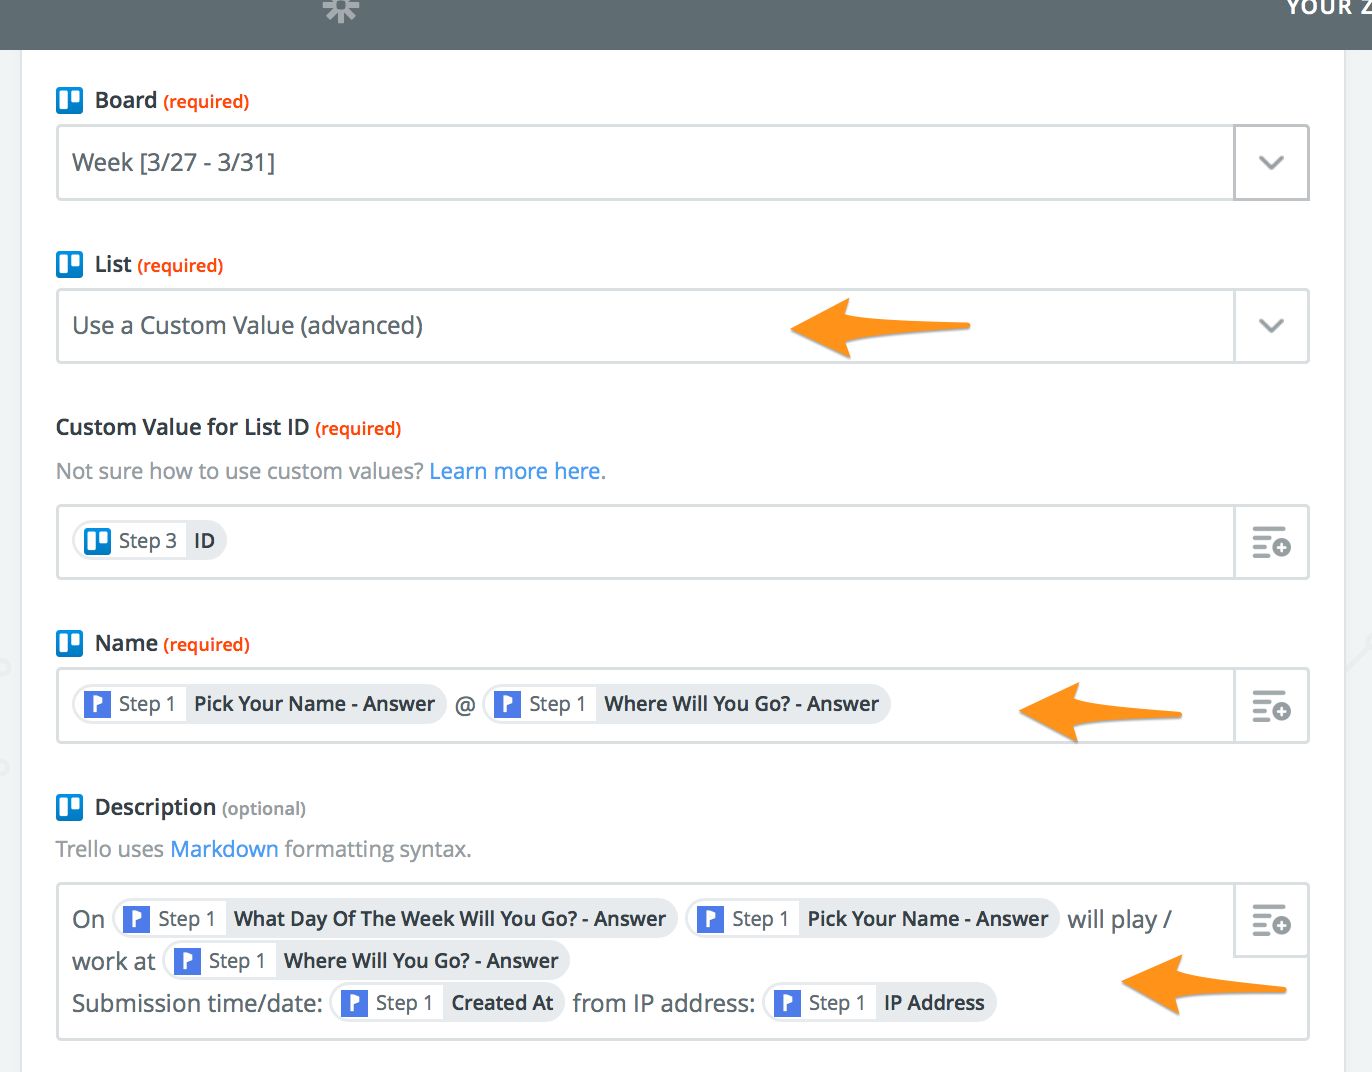Open the Board dropdown arrow

(1271, 162)
